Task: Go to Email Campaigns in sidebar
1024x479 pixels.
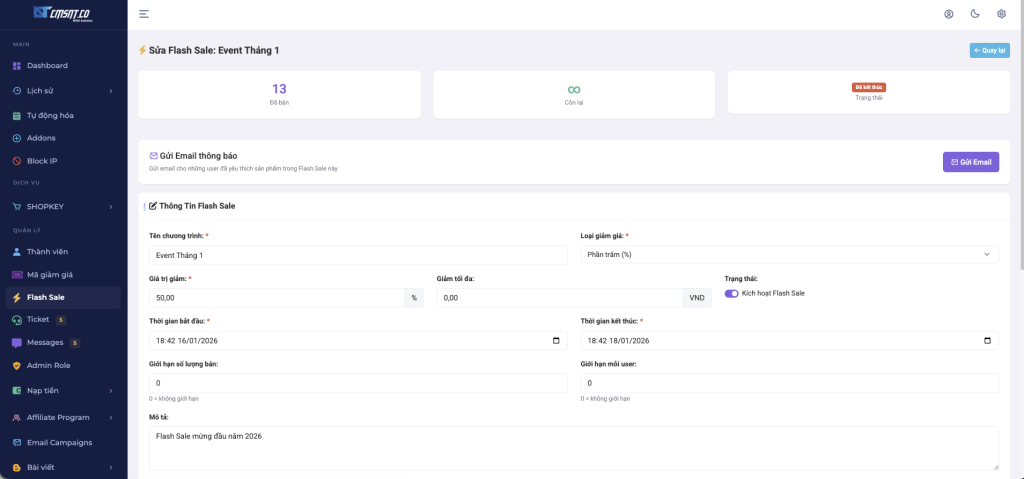Action: coord(59,443)
